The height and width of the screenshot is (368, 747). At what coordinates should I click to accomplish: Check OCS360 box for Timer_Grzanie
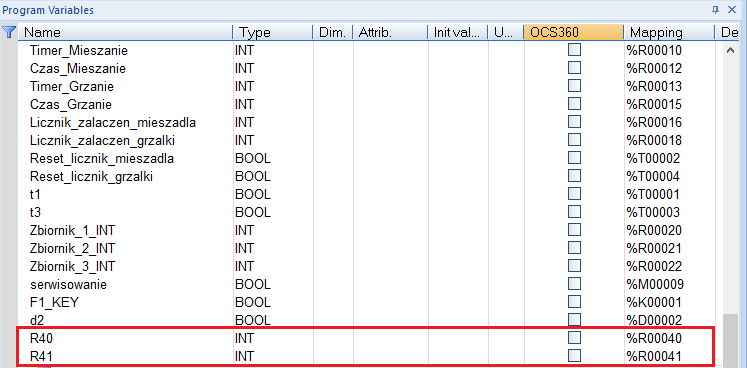click(575, 86)
